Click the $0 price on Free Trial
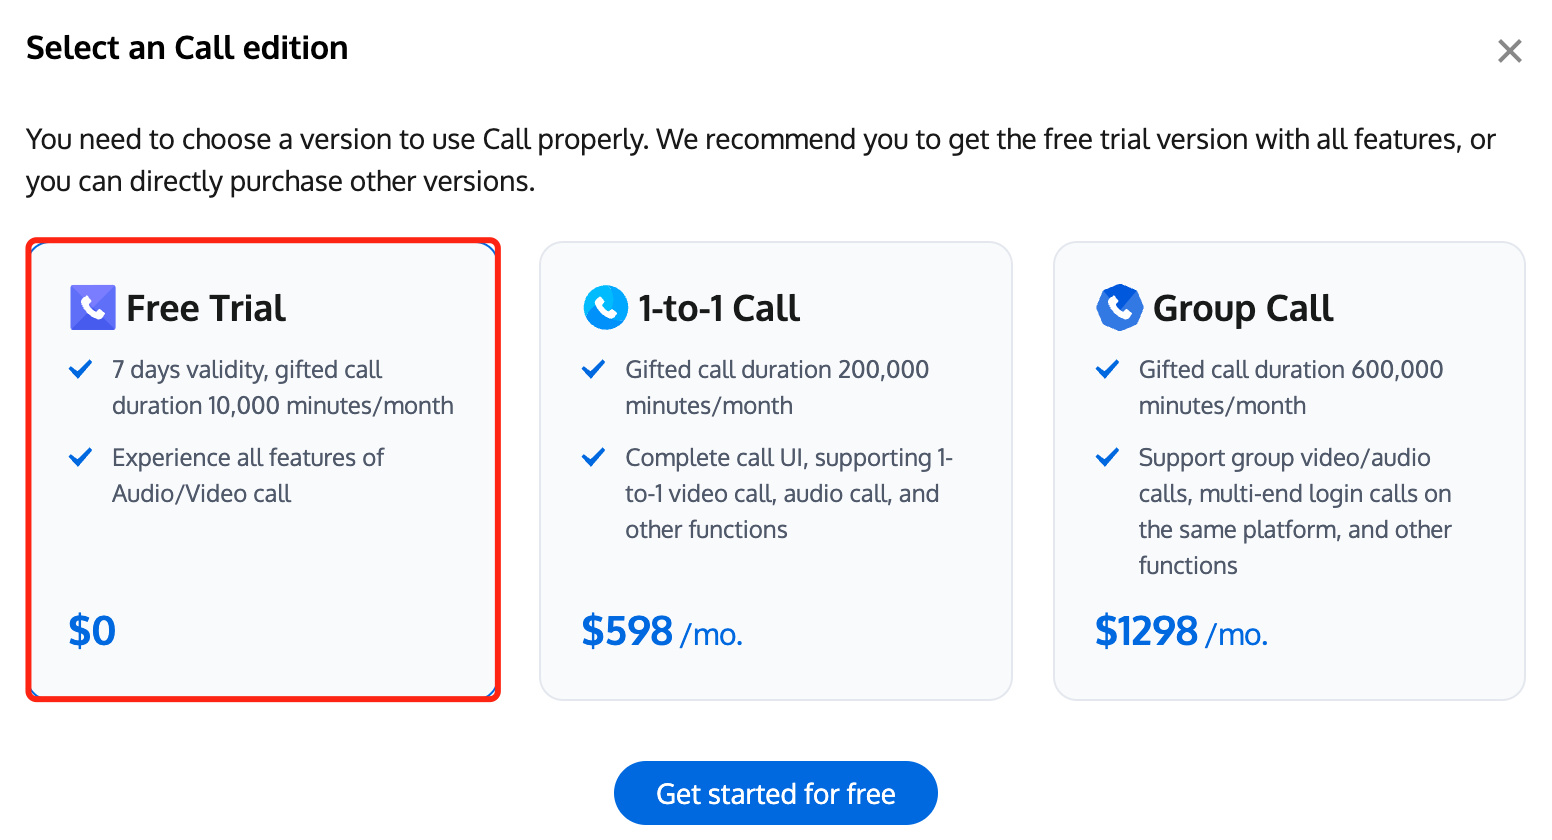Screen dimensions: 1552x840 click(x=92, y=631)
